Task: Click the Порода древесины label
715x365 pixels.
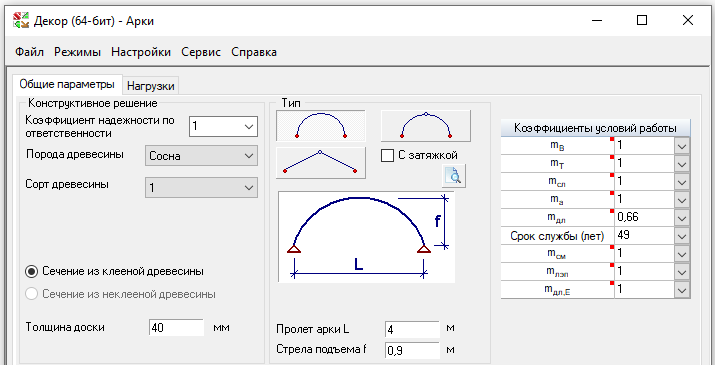Action: point(75,154)
